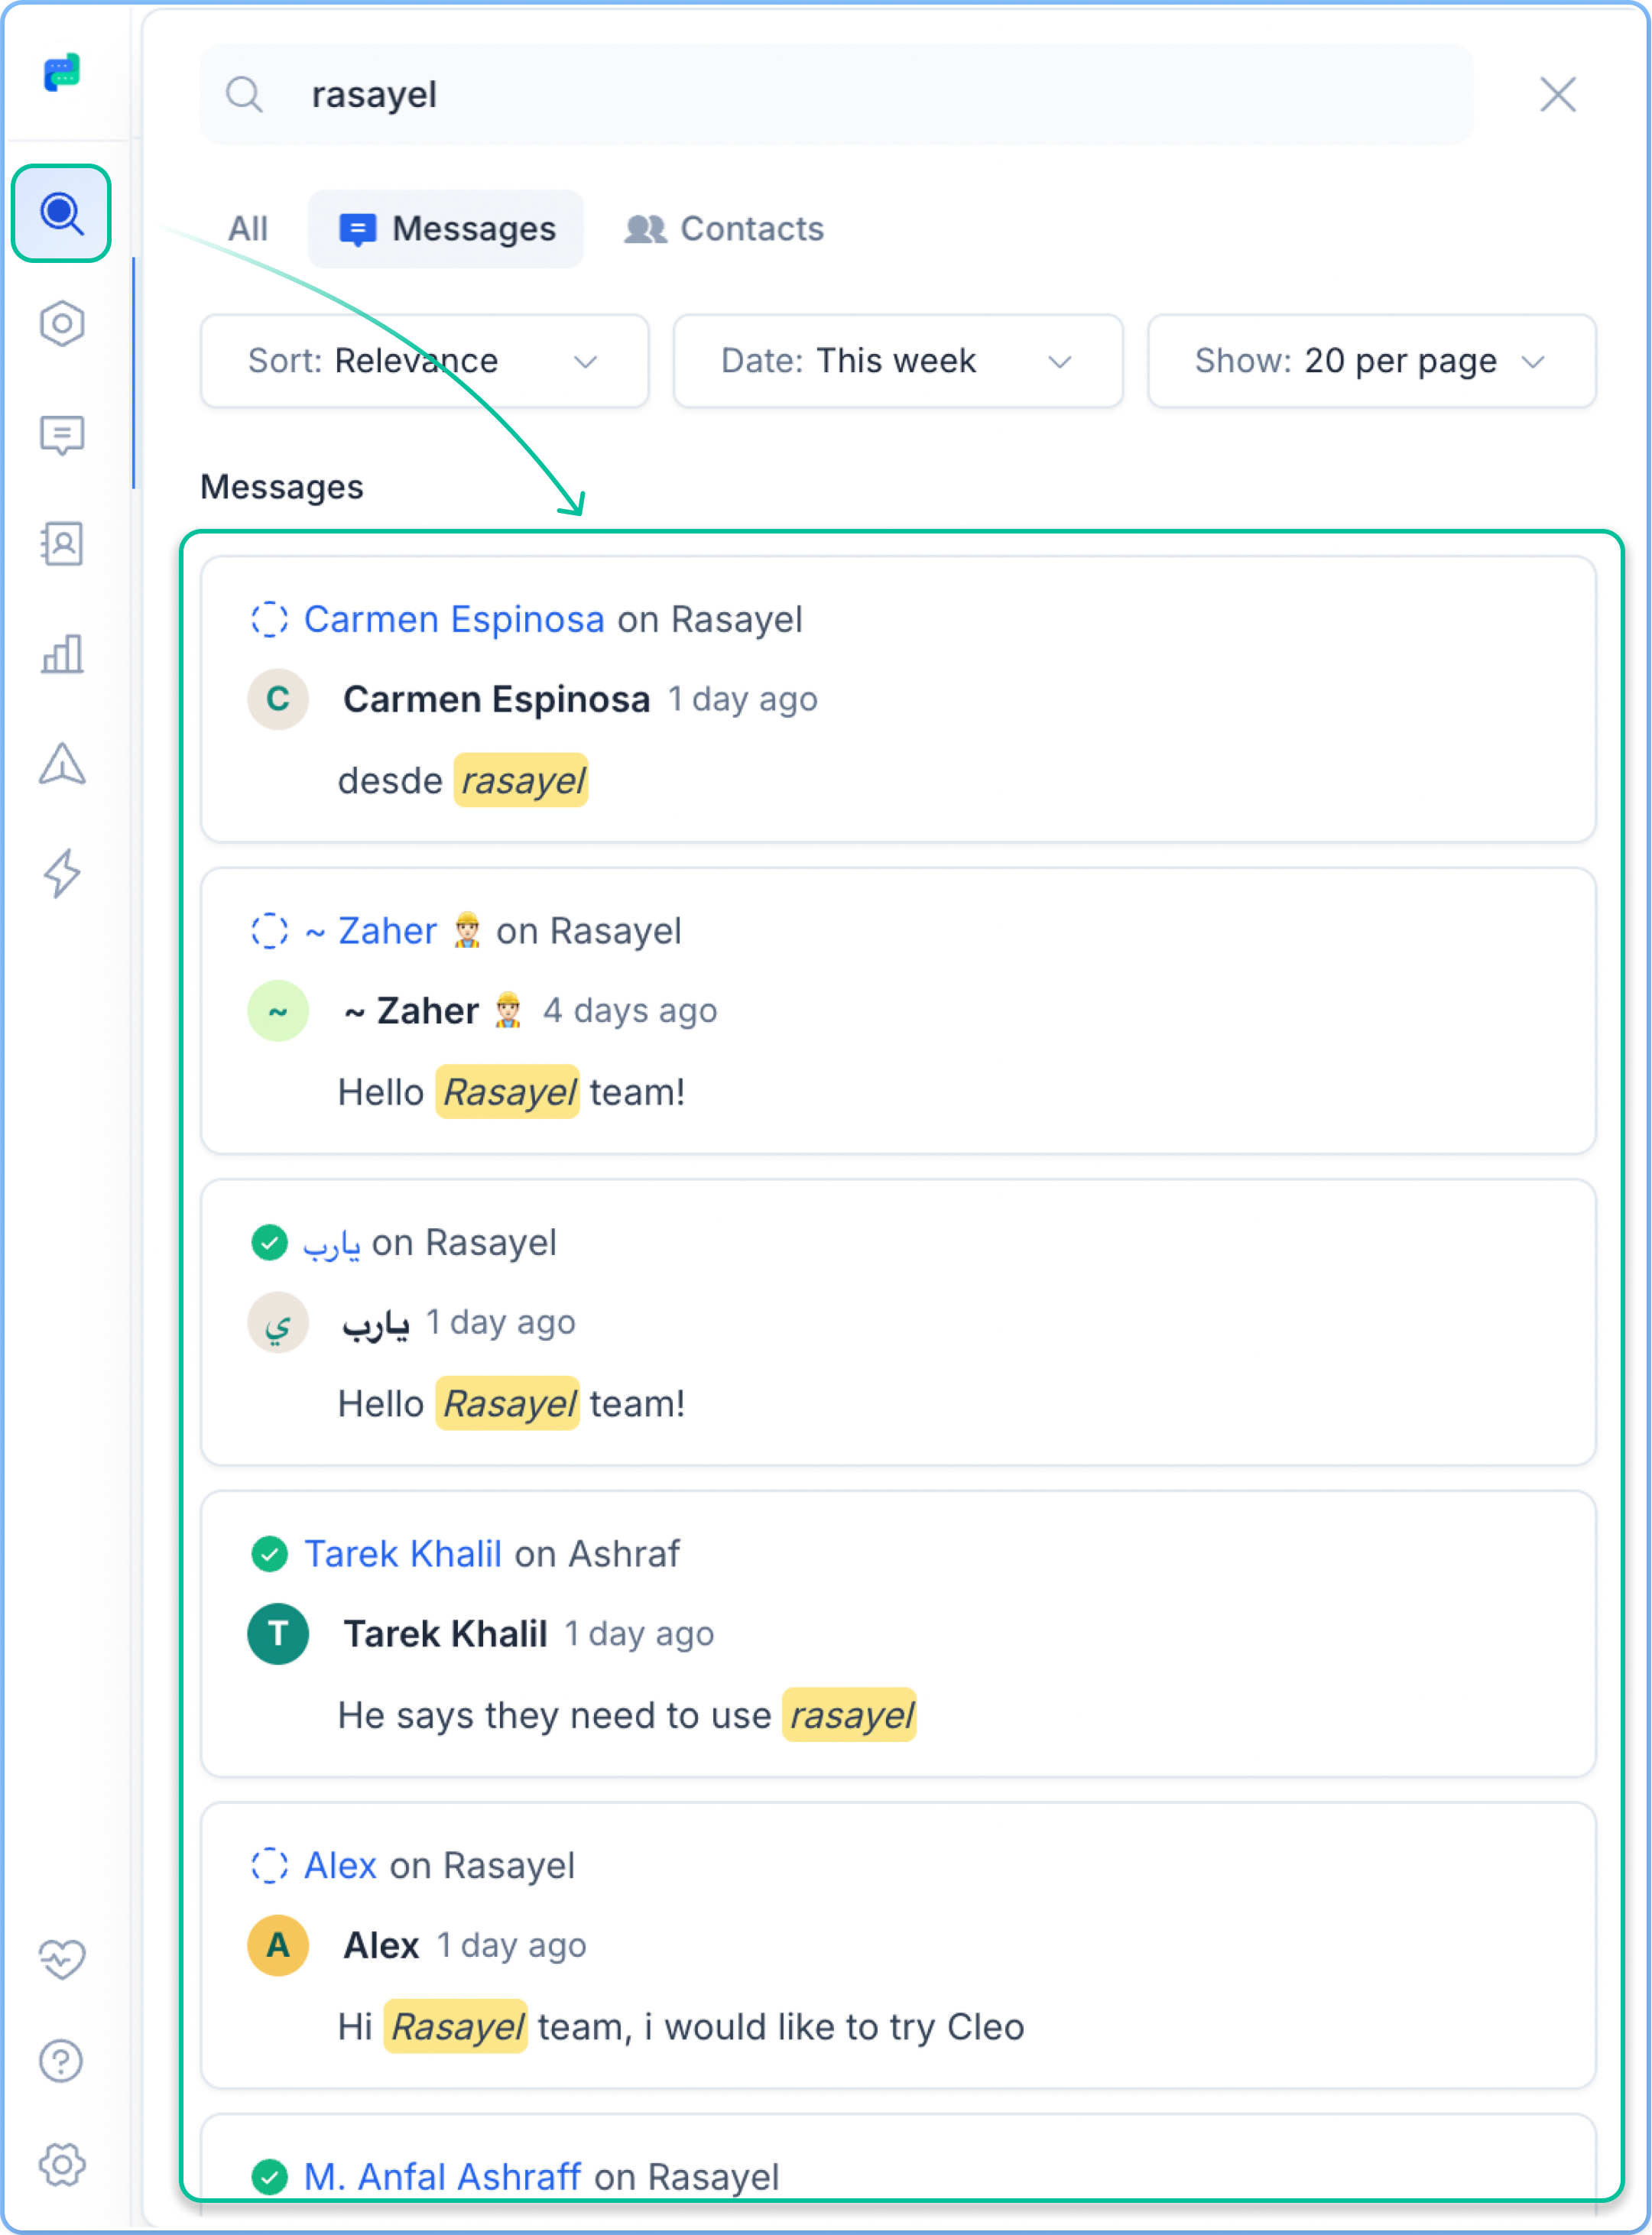This screenshot has height=2235, width=1652.
Task: Open Carmen Espinosa conversation link
Action: tap(453, 619)
